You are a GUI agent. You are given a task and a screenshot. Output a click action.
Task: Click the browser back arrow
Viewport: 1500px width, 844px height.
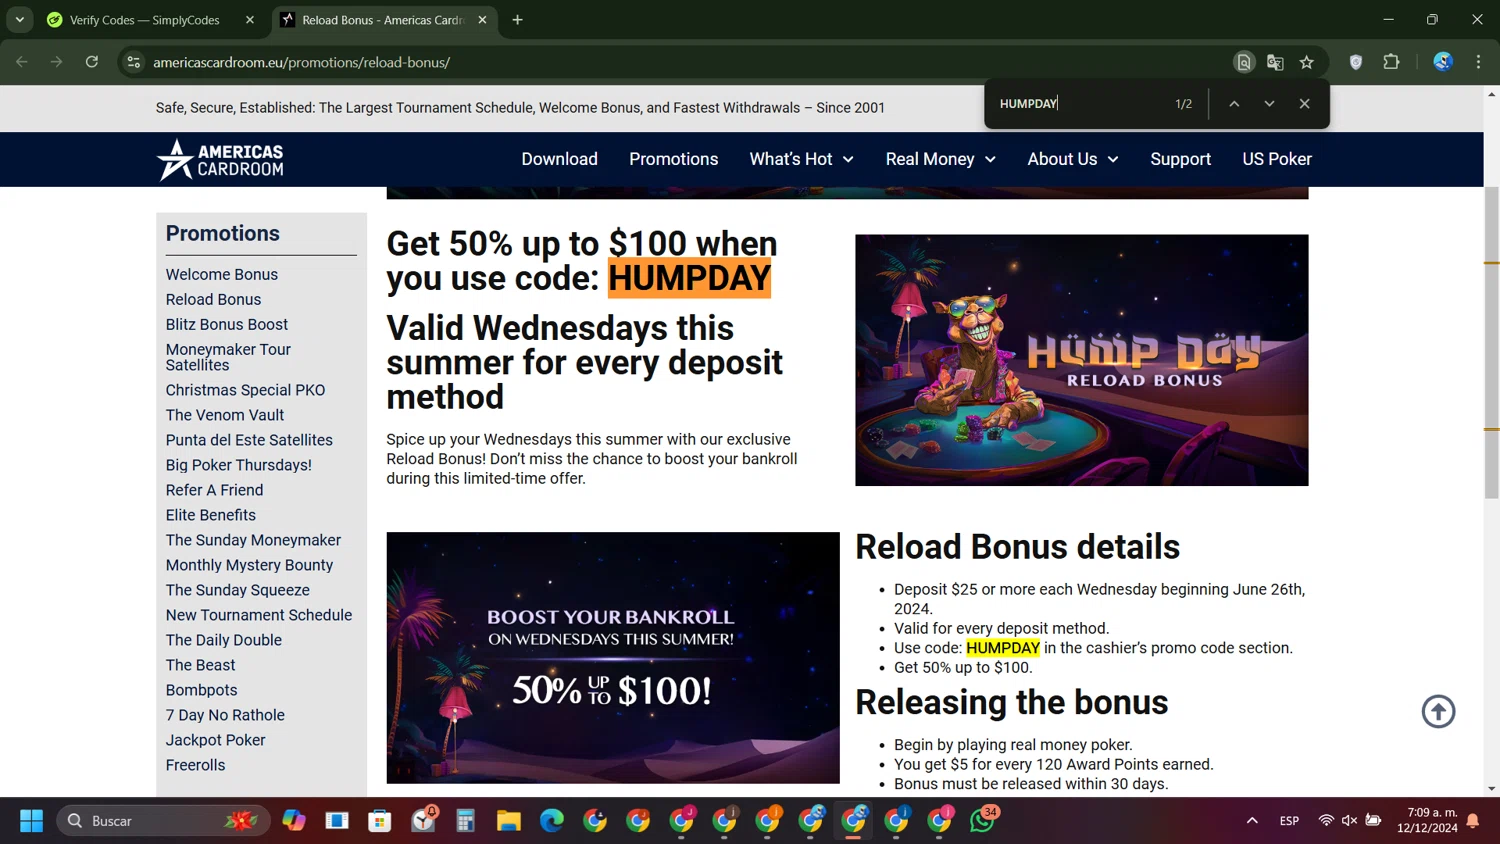click(22, 62)
